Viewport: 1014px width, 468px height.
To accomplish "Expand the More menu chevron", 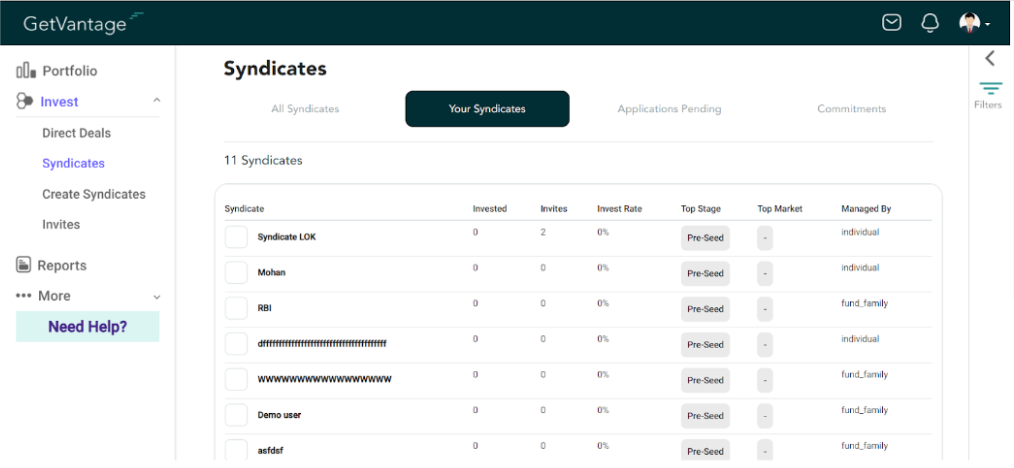I will pyautogui.click(x=156, y=297).
